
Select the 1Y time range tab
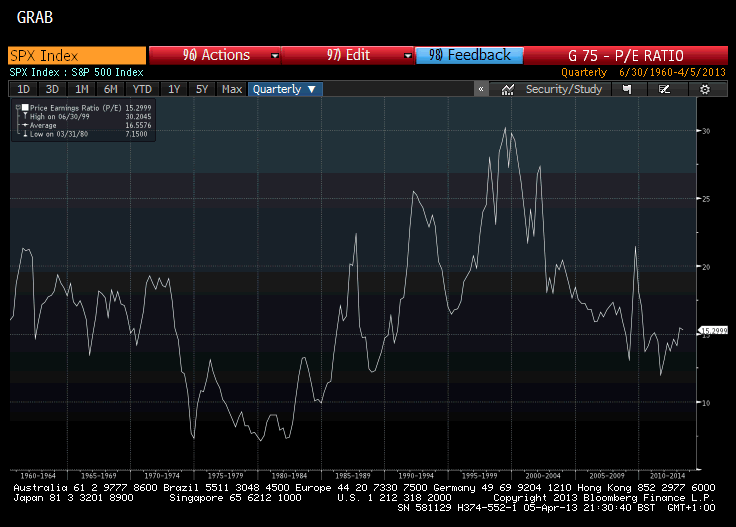click(174, 89)
